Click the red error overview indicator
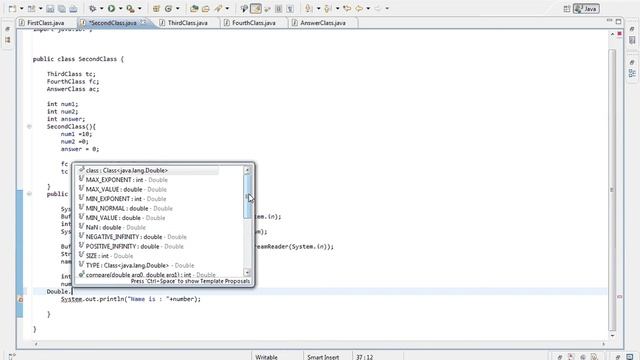The image size is (640, 360). 620,33
